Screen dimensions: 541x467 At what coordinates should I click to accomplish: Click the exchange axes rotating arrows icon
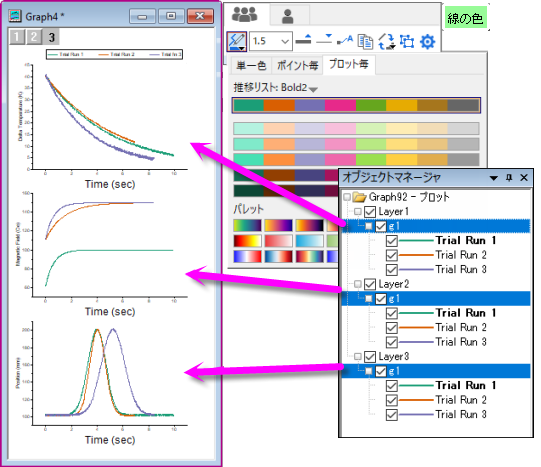coord(386,42)
